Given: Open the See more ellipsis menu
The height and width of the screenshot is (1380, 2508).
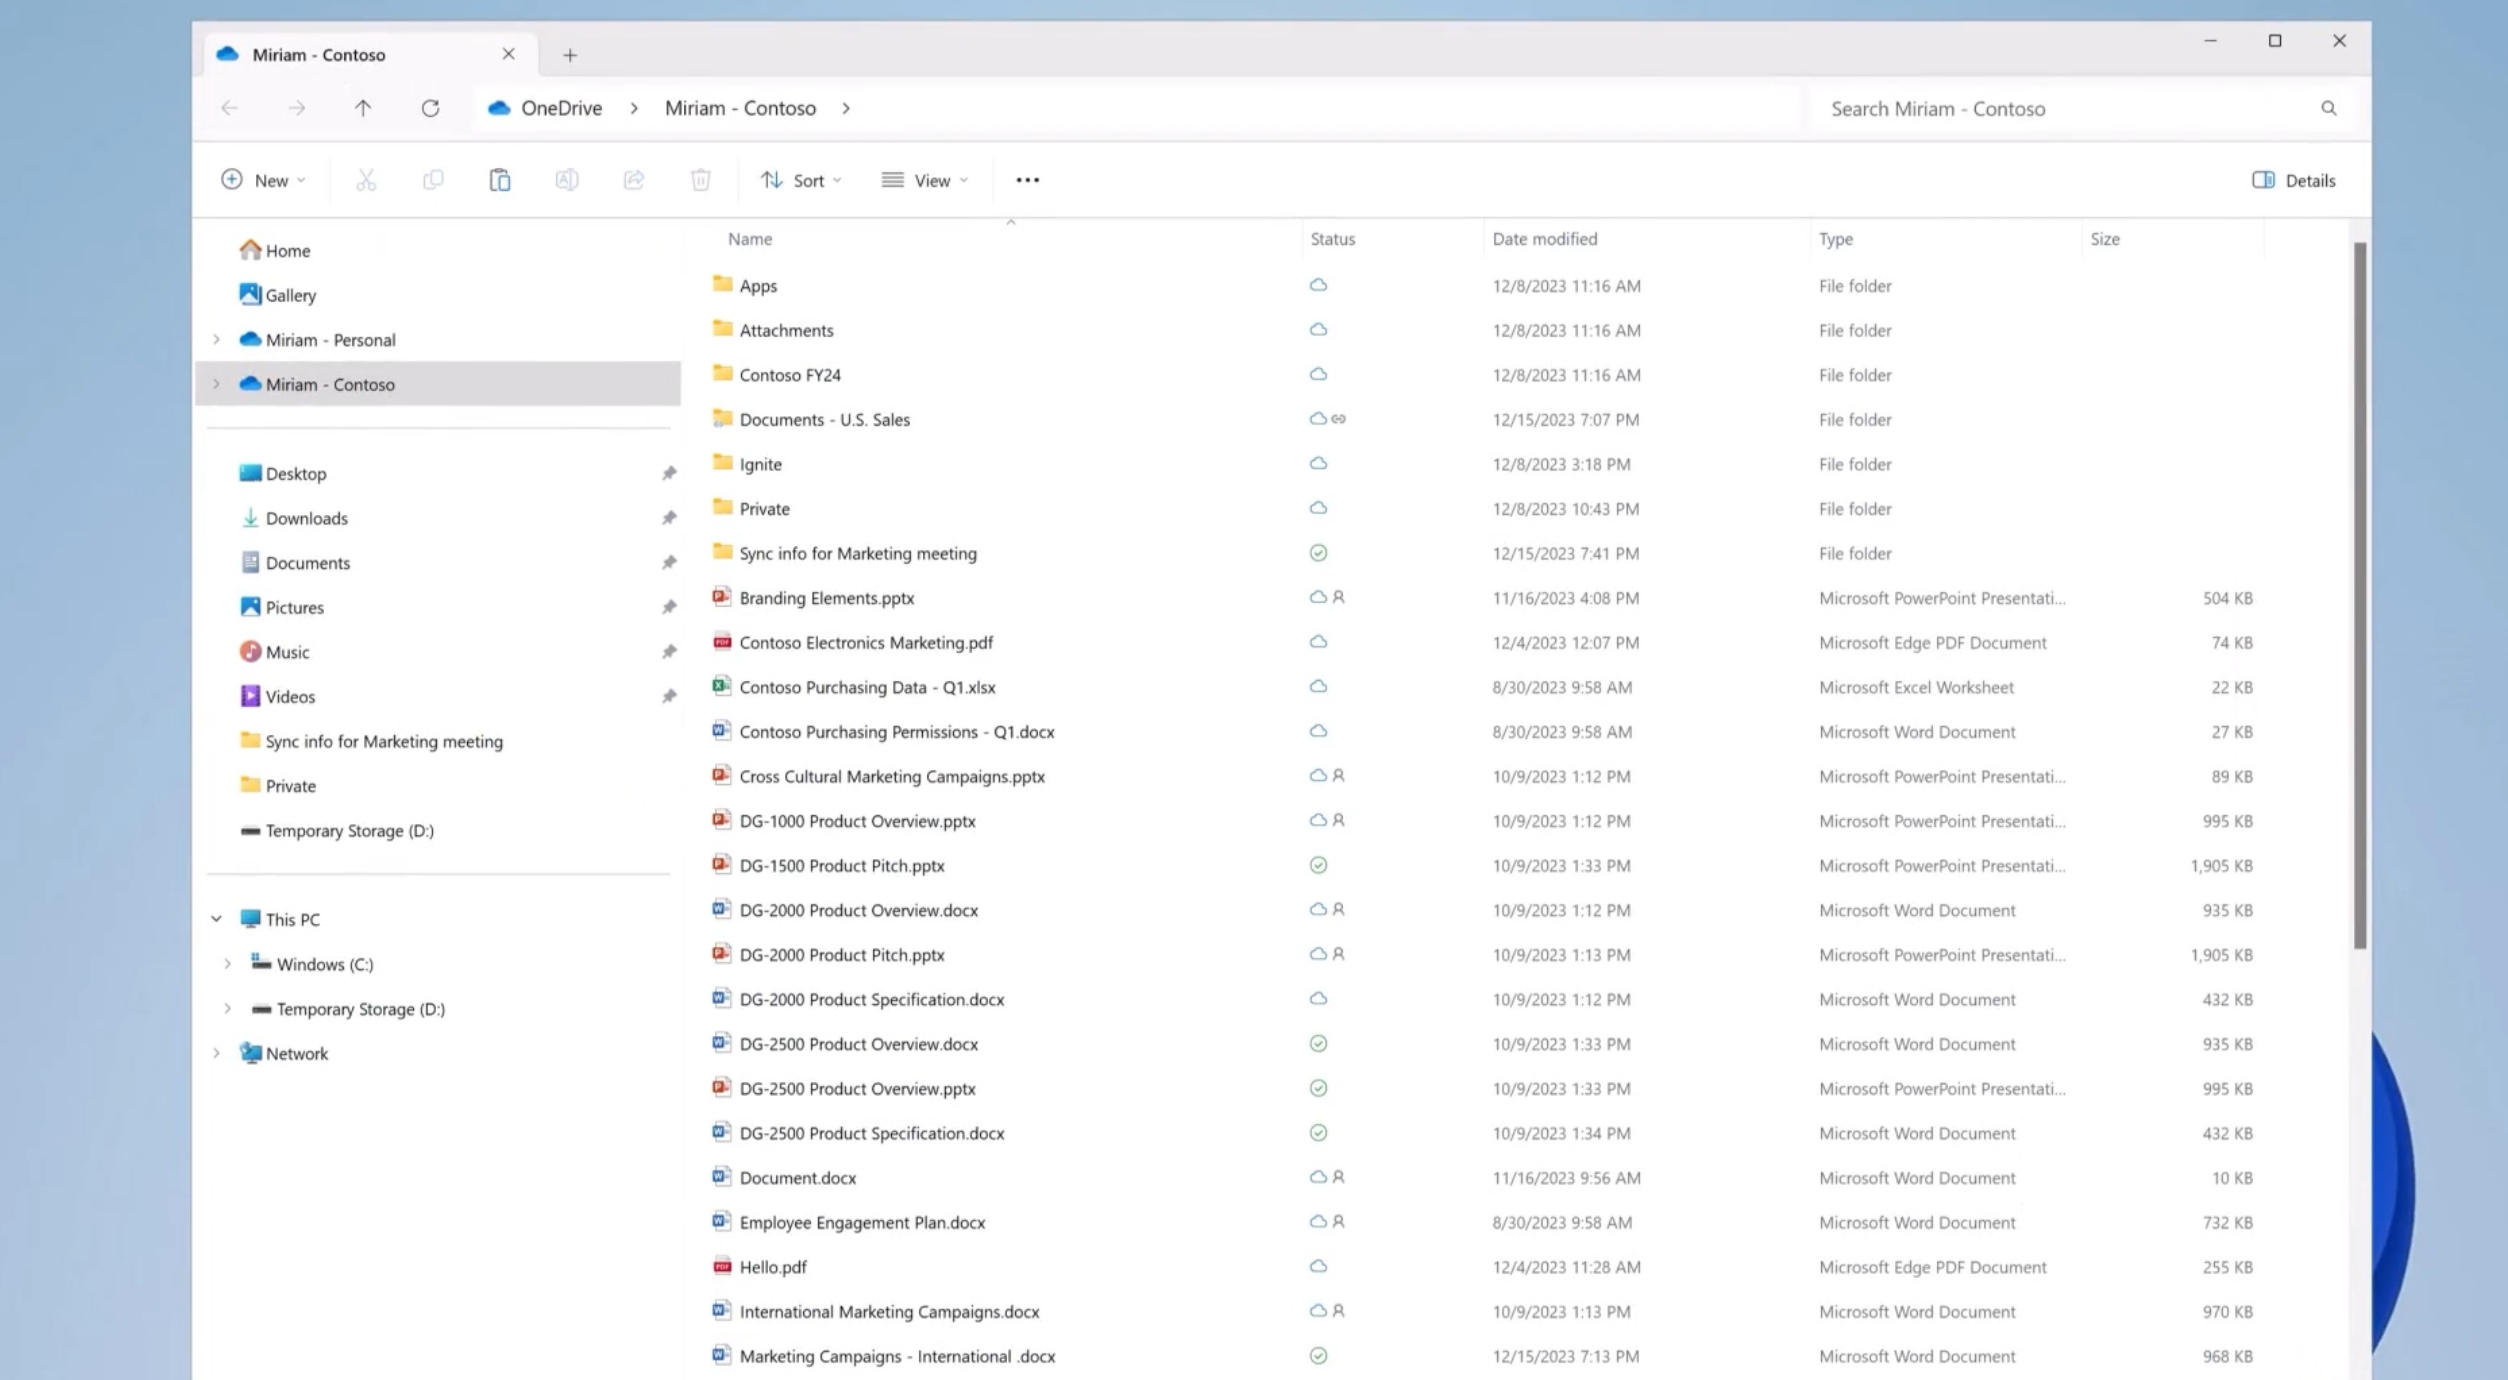Looking at the screenshot, I should (x=1027, y=180).
